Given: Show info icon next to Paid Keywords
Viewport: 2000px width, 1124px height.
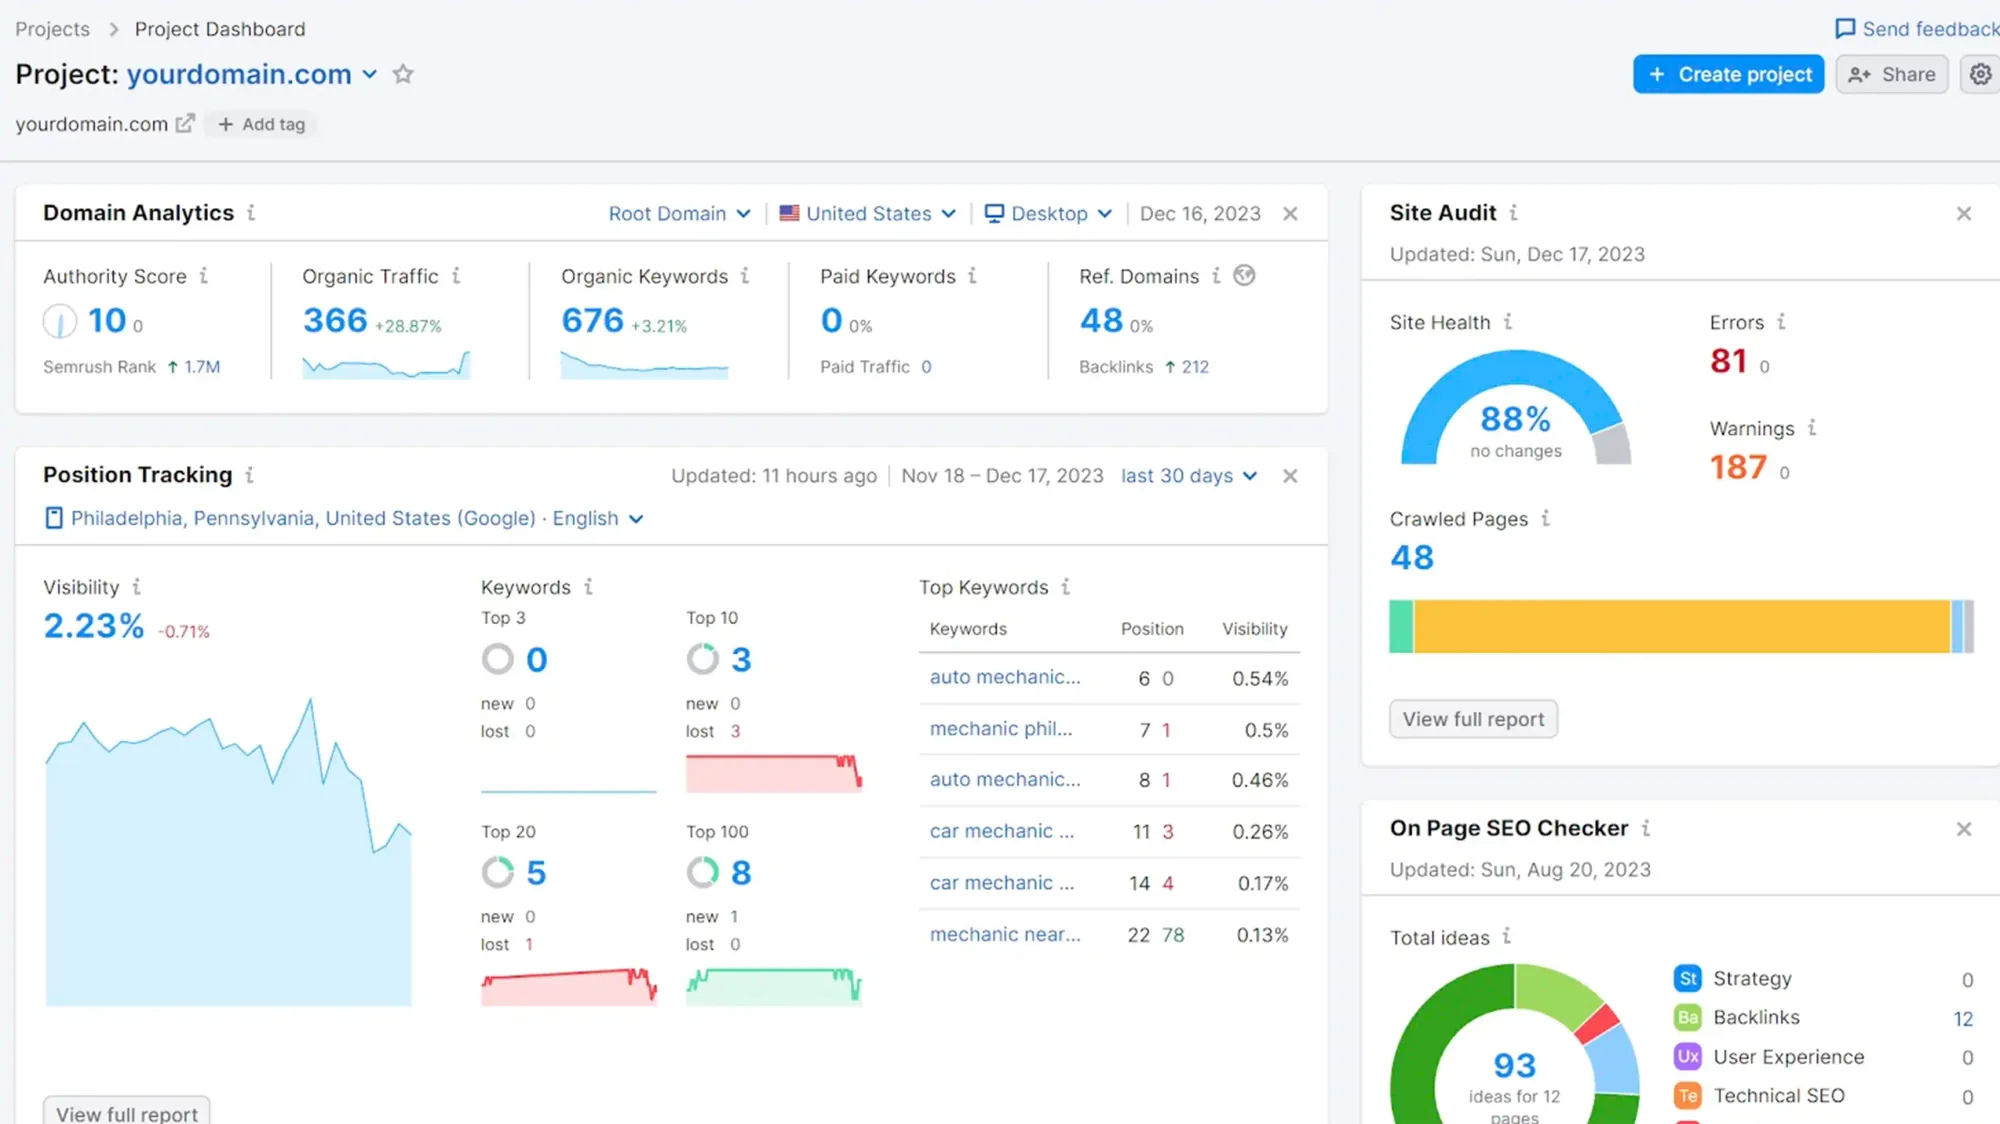Looking at the screenshot, I should pyautogui.click(x=972, y=276).
